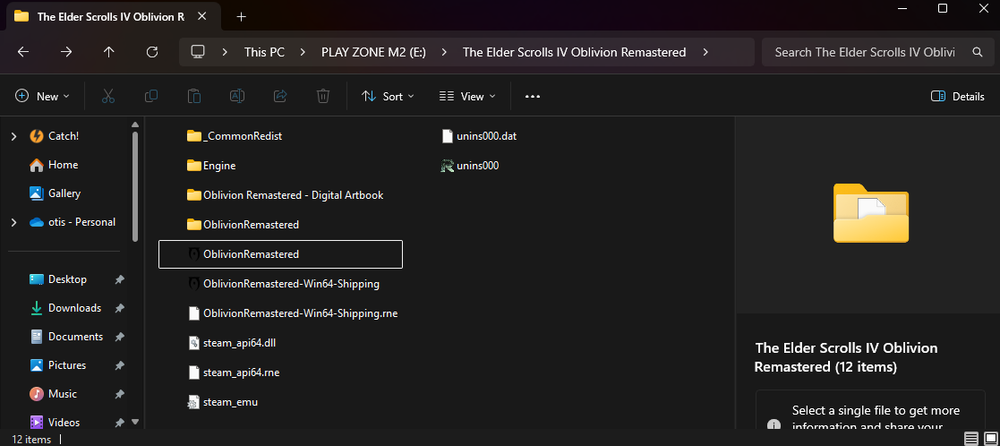Select the steam_emu settings file icon
The height and width of the screenshot is (446, 1000).
(x=195, y=402)
